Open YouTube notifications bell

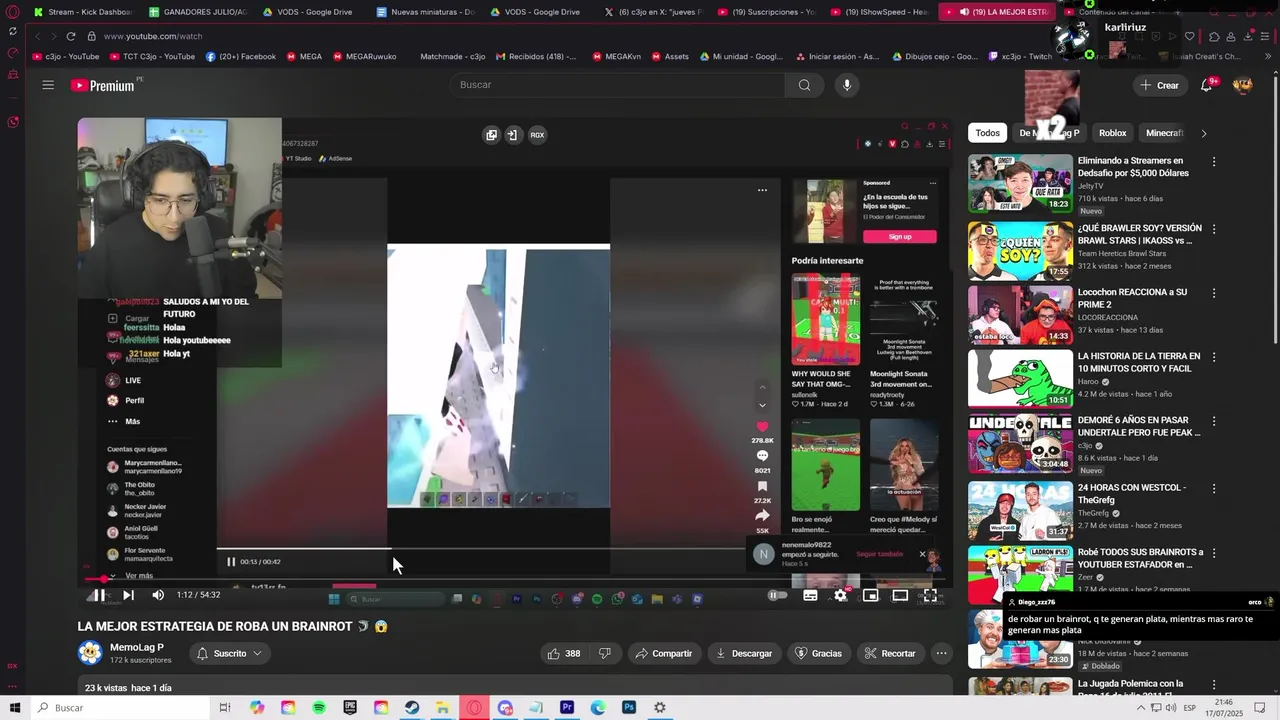[x=1207, y=85]
